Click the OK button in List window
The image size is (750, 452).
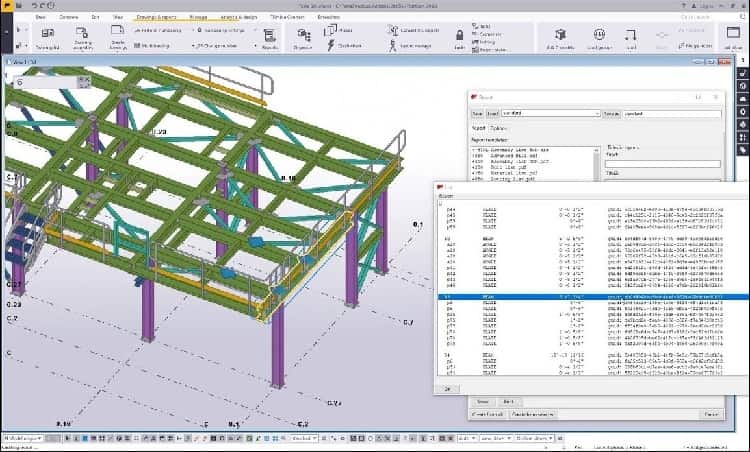click(446, 387)
